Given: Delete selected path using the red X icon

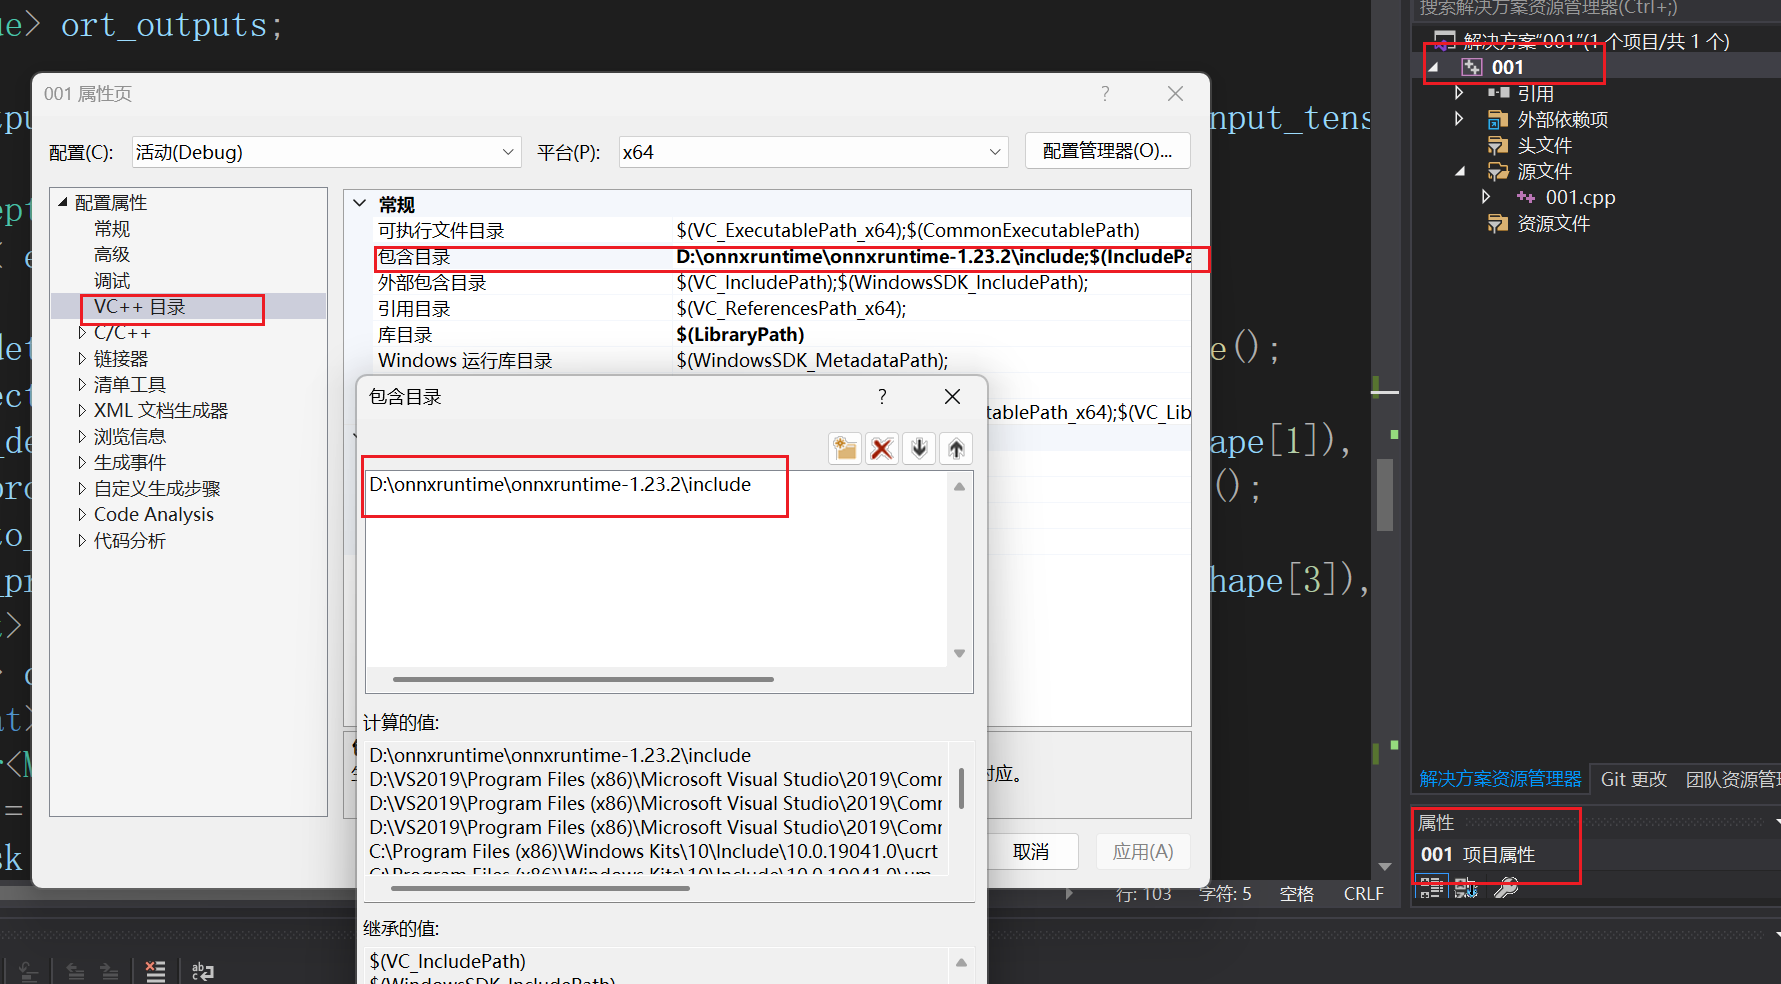Looking at the screenshot, I should (x=882, y=448).
